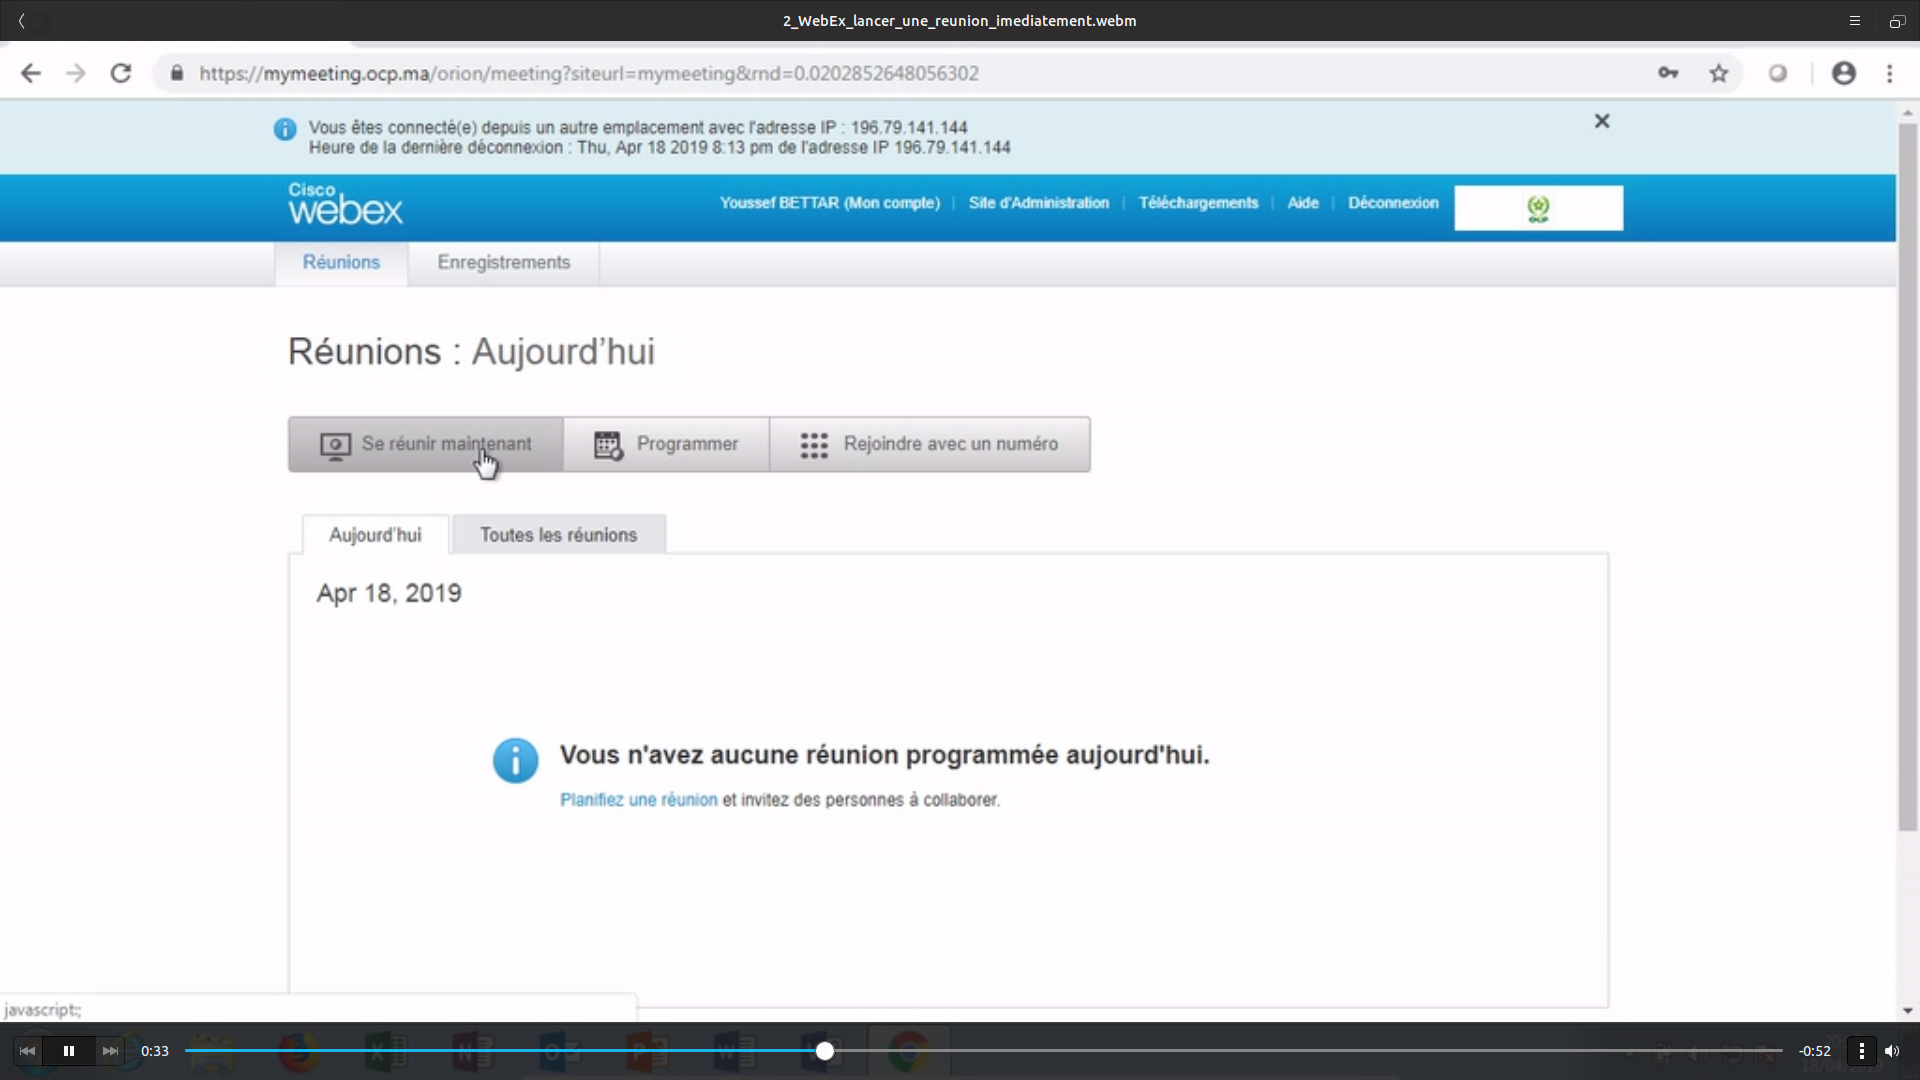Skip to the next video track

(x=110, y=1051)
